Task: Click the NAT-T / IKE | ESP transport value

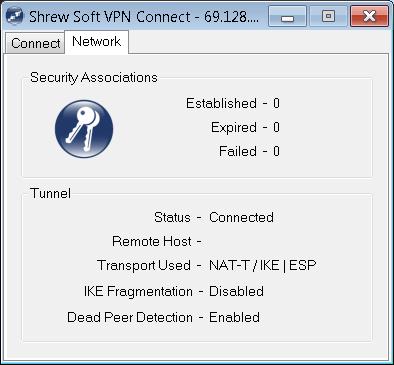Action: [x=263, y=265]
